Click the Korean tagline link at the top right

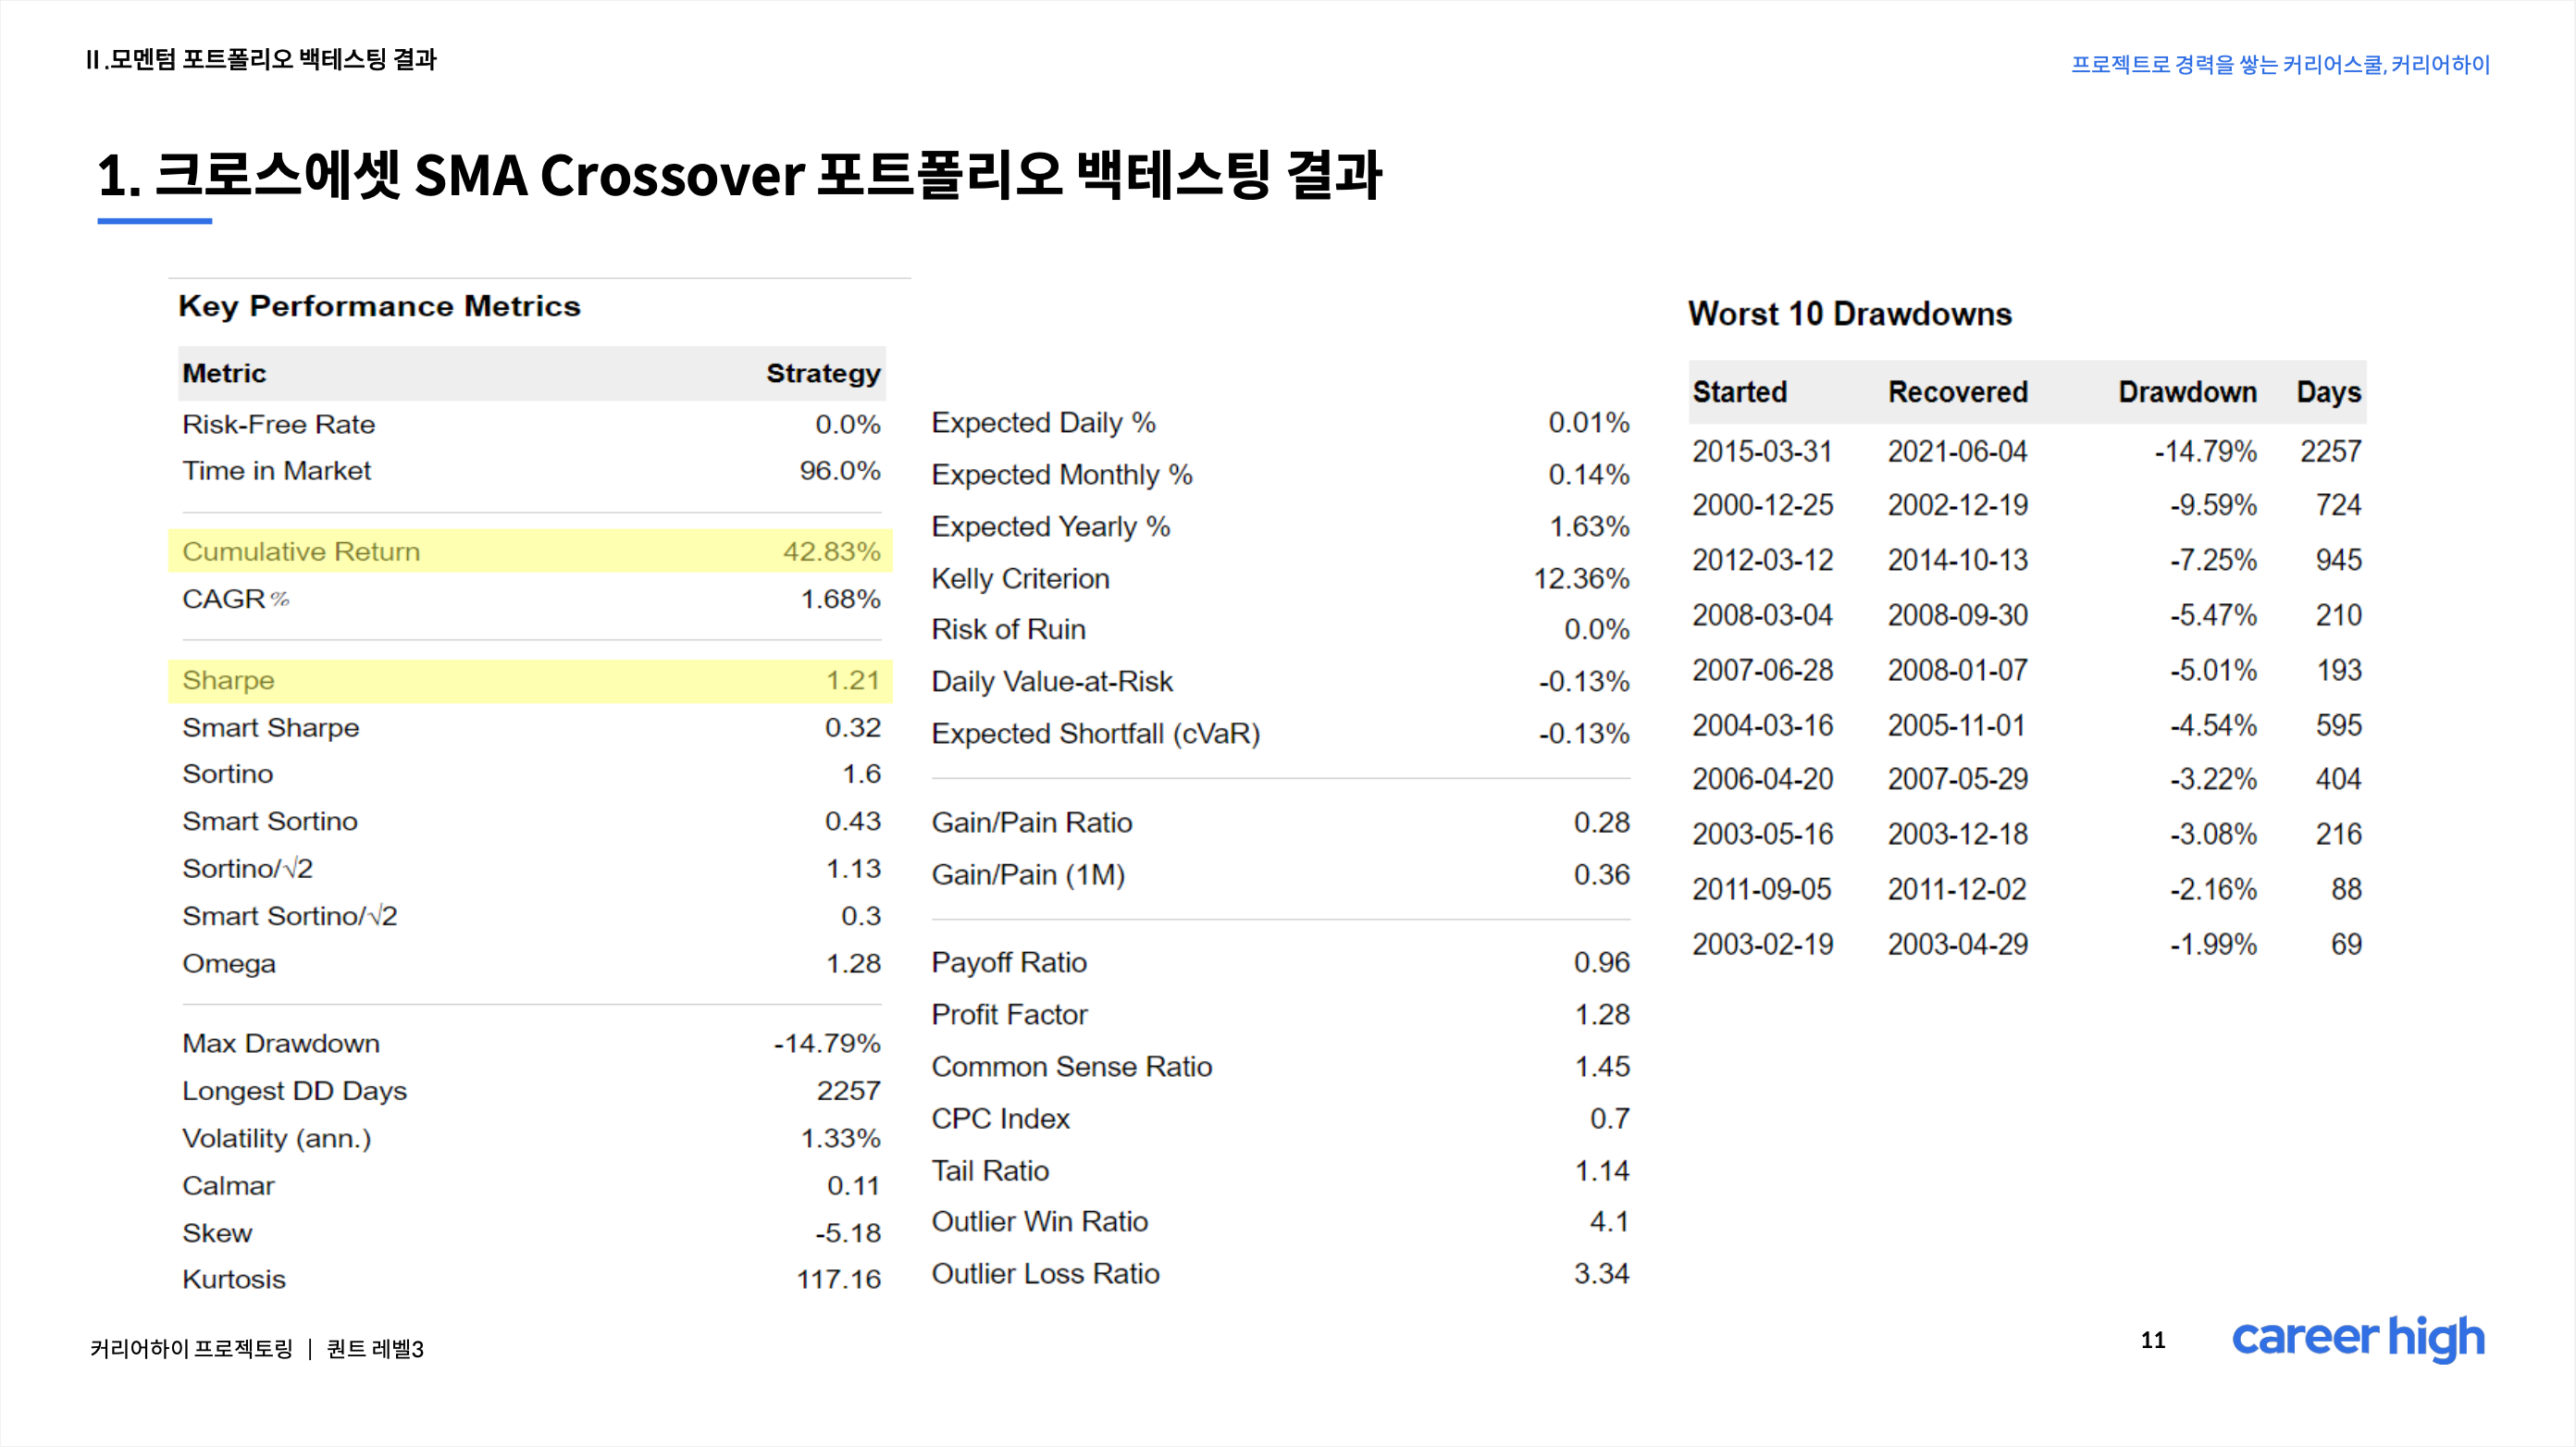coord(2279,65)
